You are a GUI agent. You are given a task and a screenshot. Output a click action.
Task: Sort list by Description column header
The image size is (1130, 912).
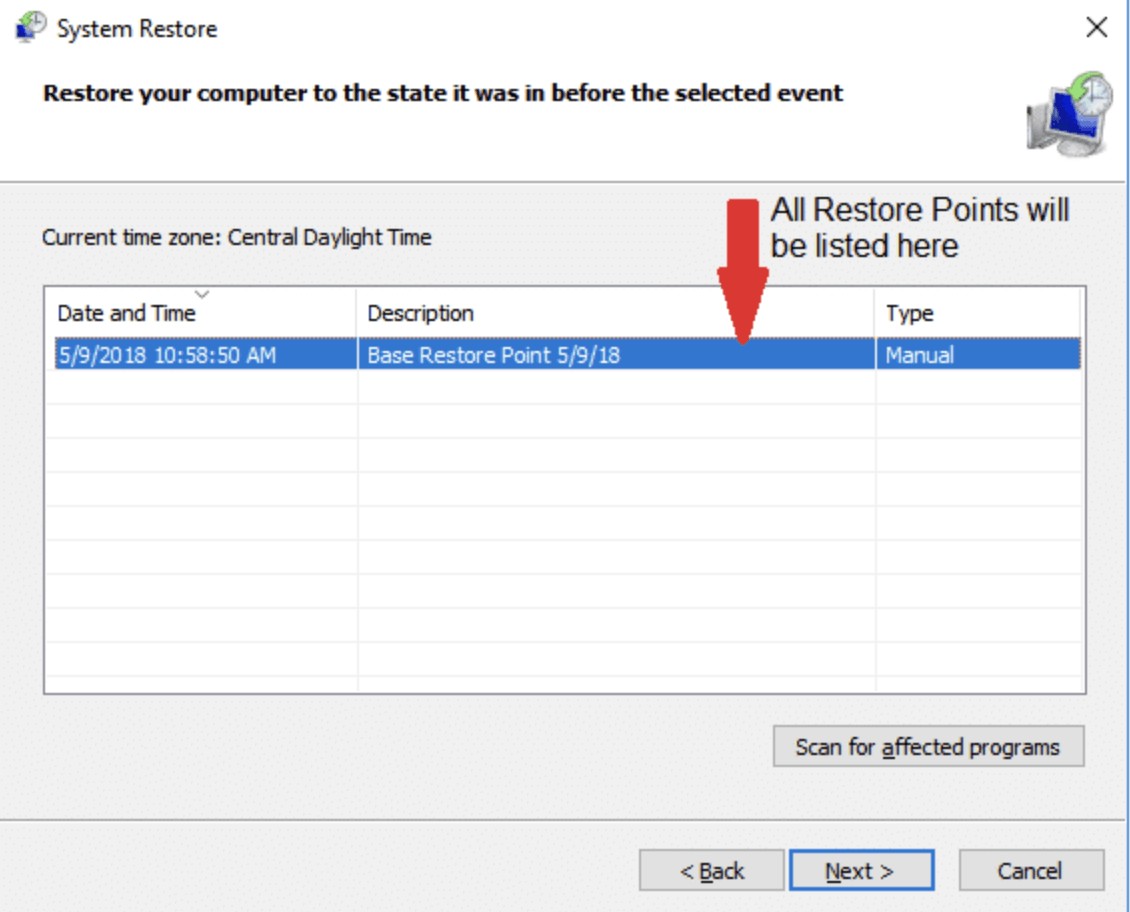(420, 313)
